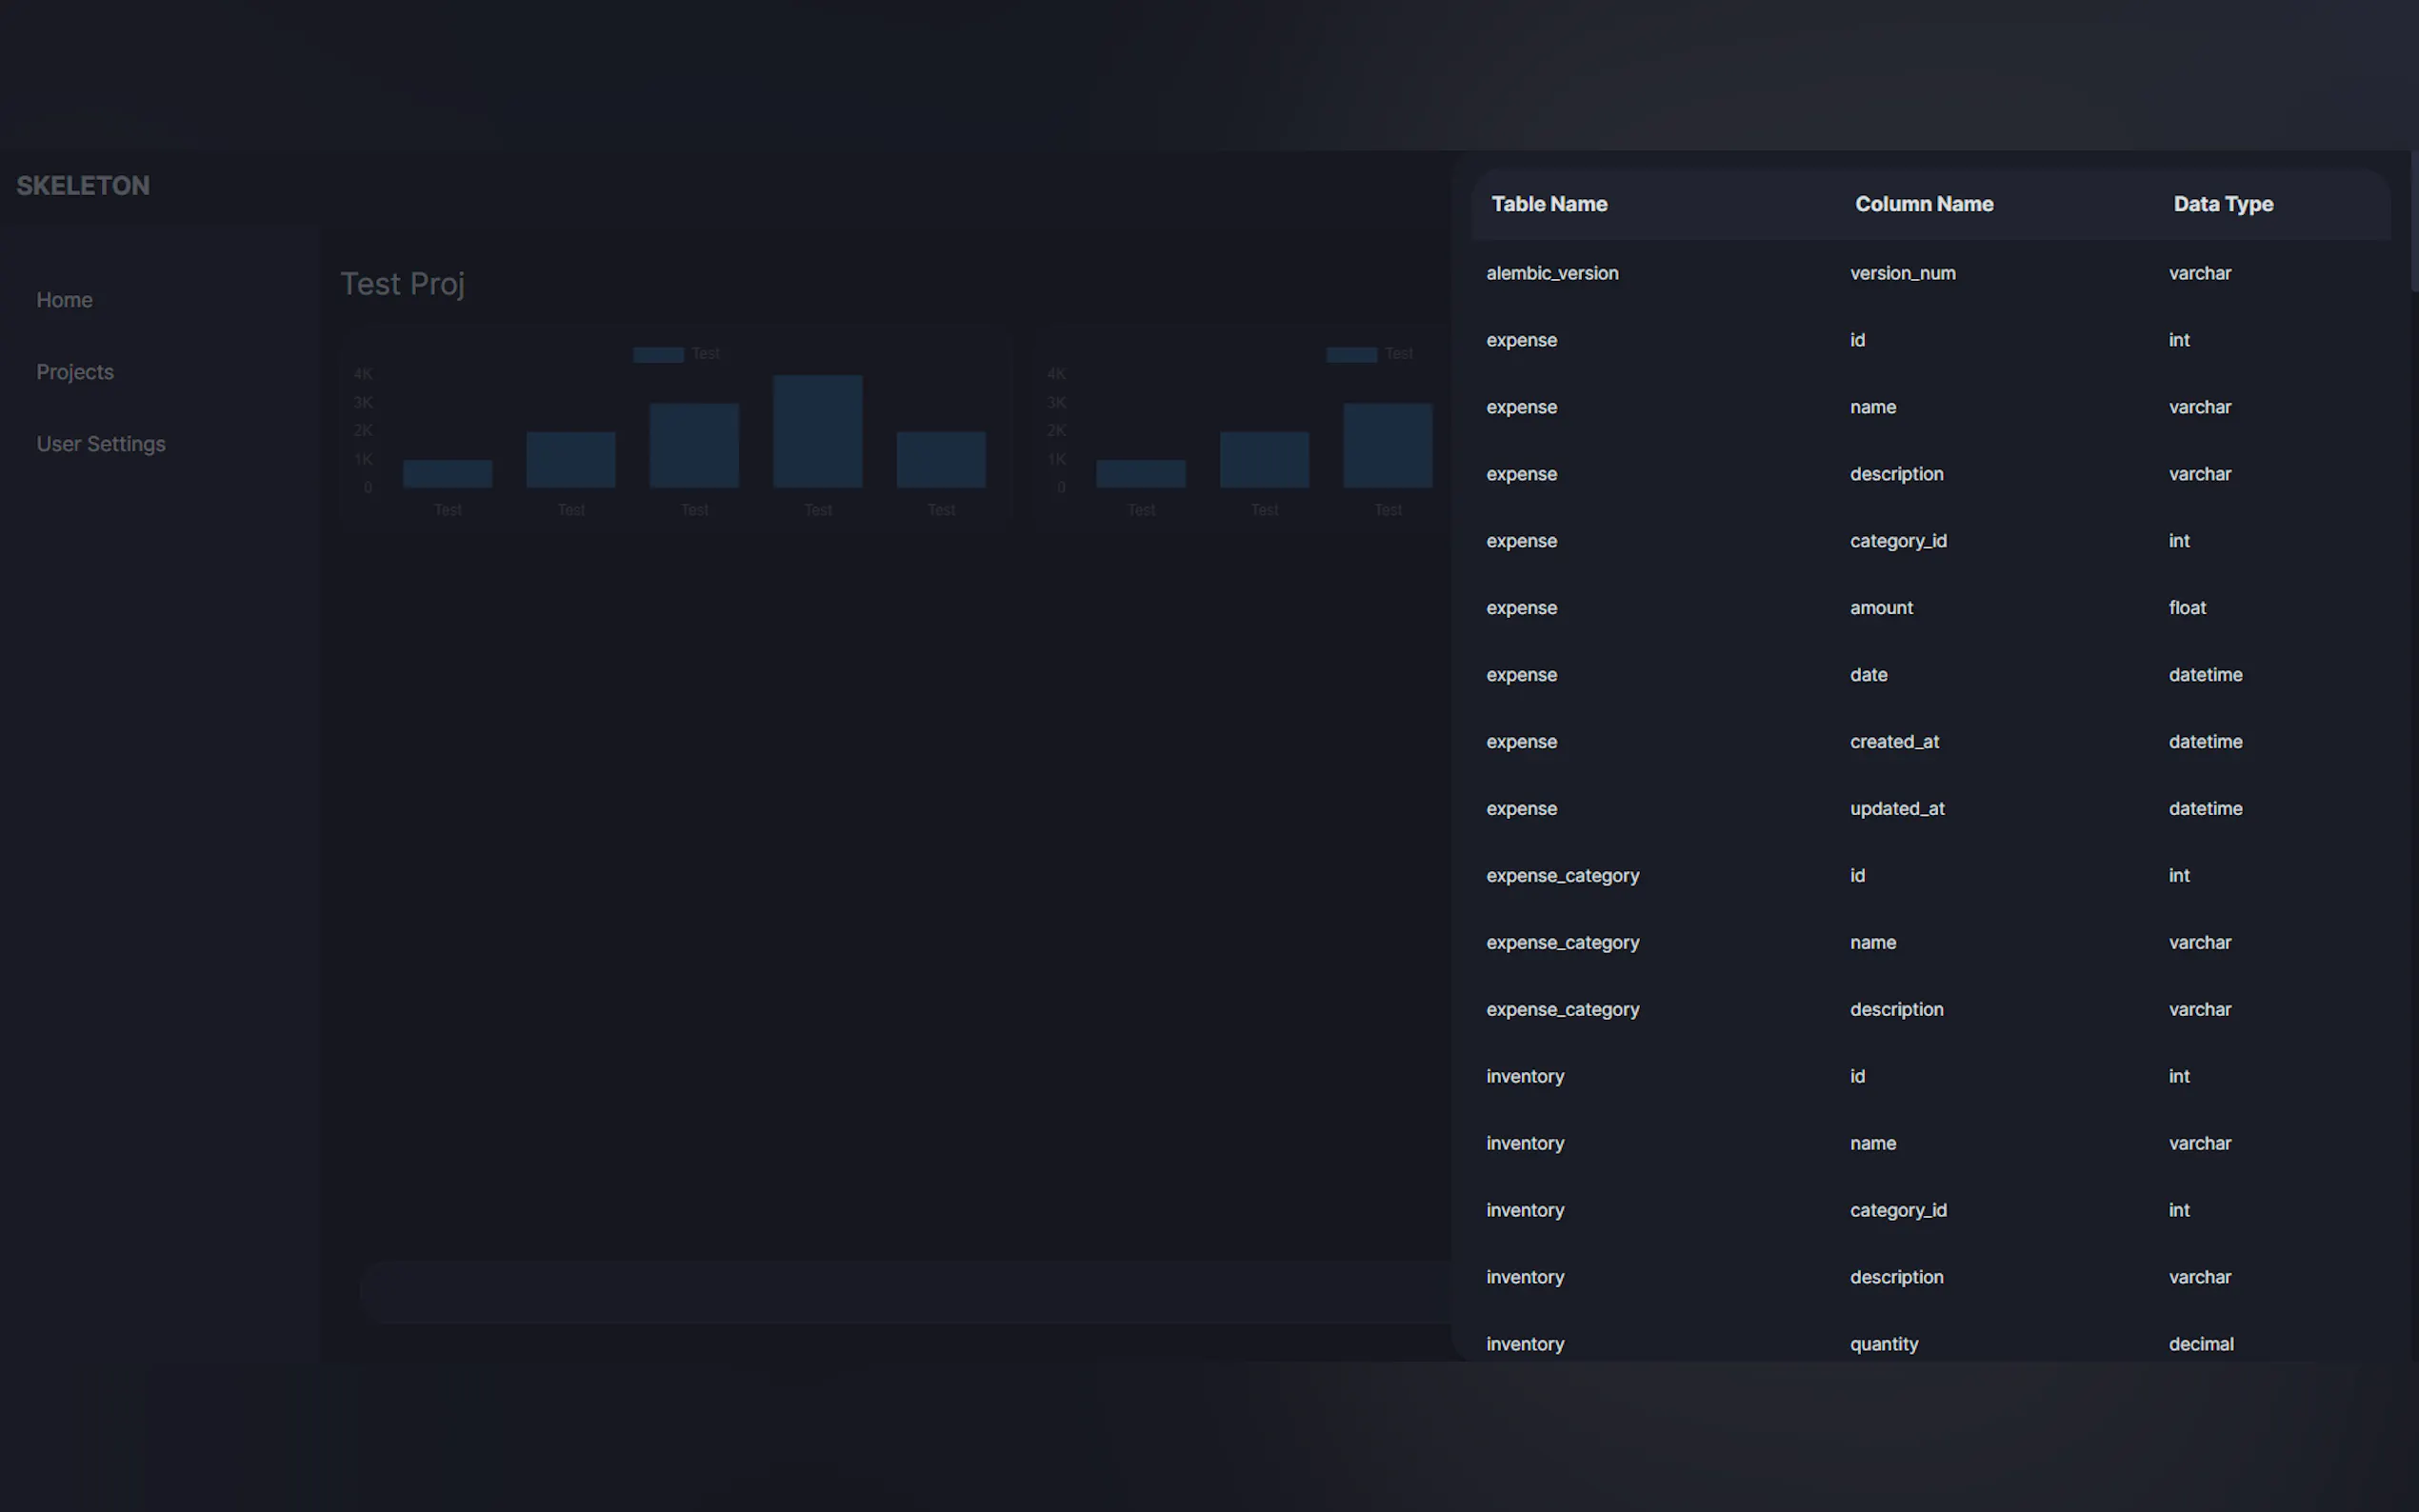Open User Settings in the sidebar
The width and height of the screenshot is (2419, 1512).
coord(101,444)
